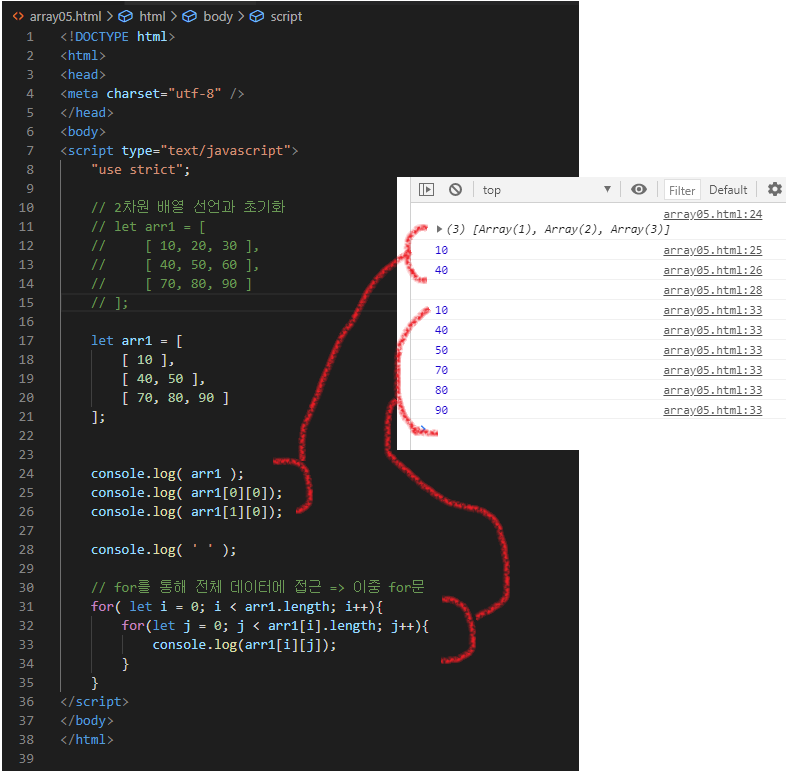Screen dimensions: 786x771
Task: Click the [ 70, 80, 90 ] array row on line 20
Action: coord(175,398)
